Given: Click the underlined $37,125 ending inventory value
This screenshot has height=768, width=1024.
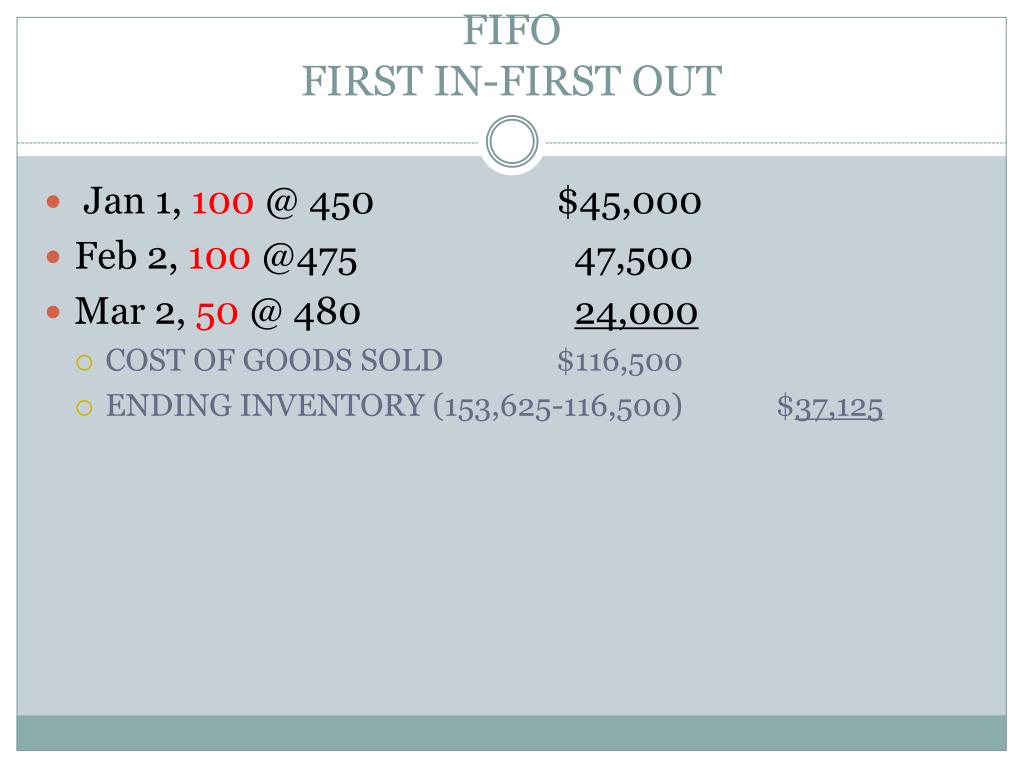Looking at the screenshot, I should 830,408.
